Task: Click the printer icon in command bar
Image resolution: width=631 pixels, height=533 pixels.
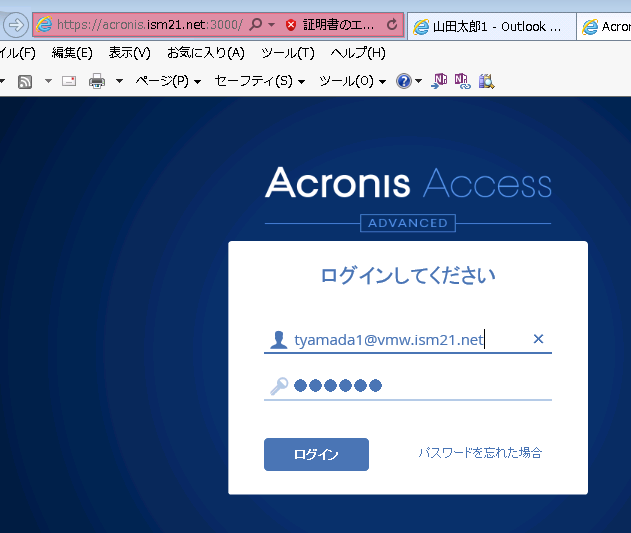Action: (x=97, y=81)
